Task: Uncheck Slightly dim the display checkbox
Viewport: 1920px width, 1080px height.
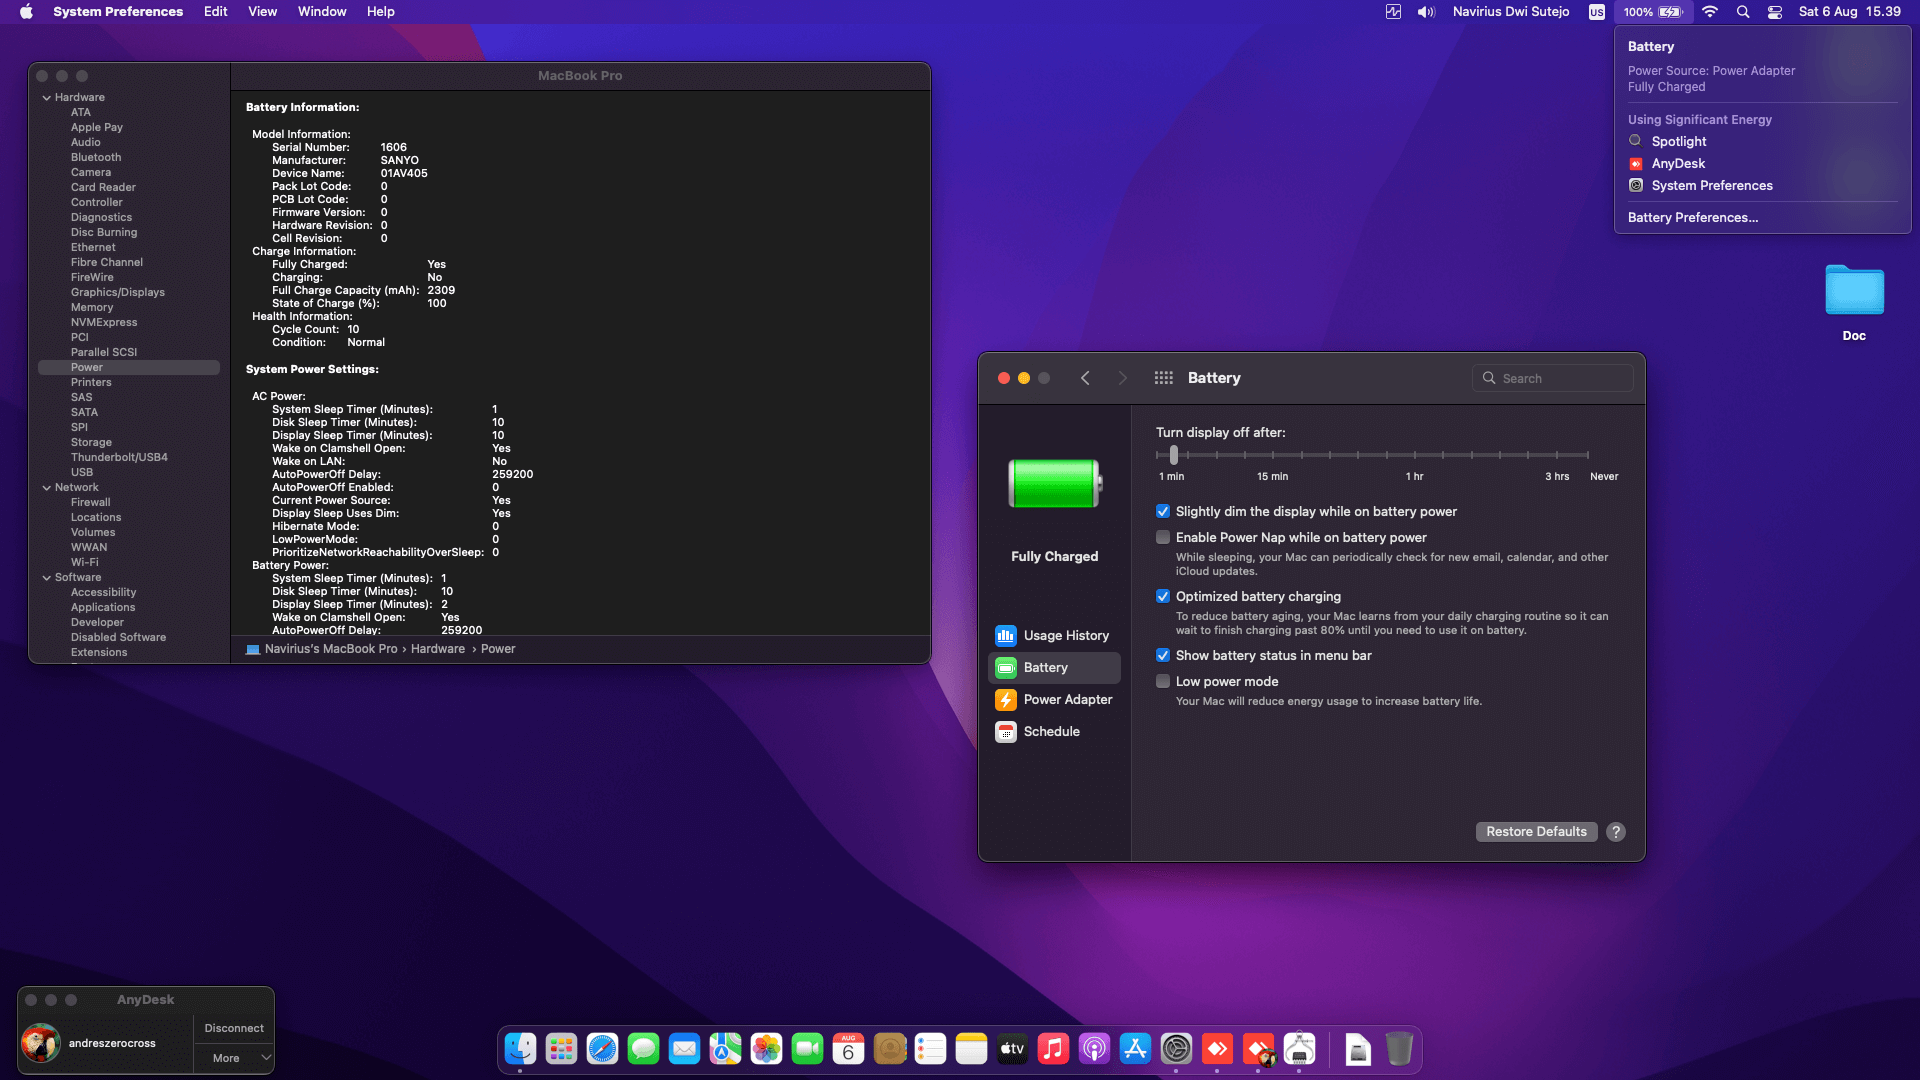Action: tap(1163, 511)
